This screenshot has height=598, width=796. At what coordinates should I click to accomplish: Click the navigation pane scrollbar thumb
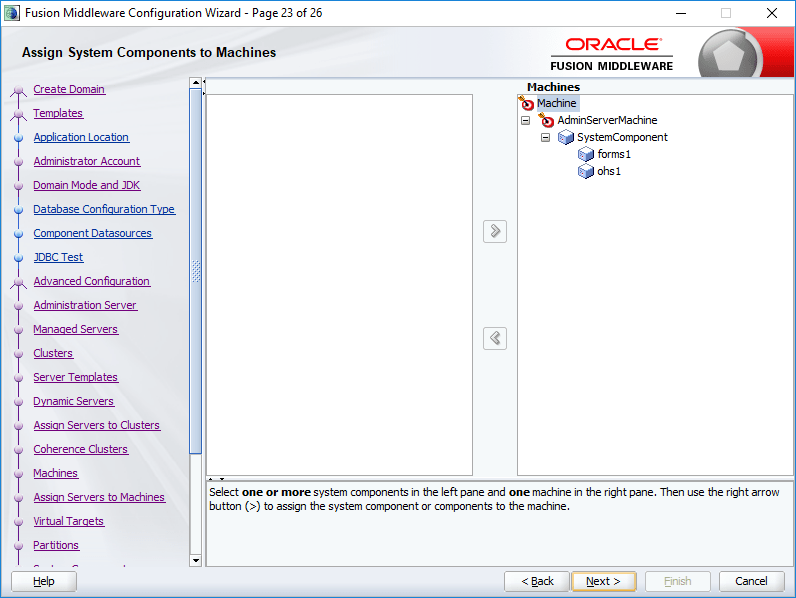(x=195, y=271)
